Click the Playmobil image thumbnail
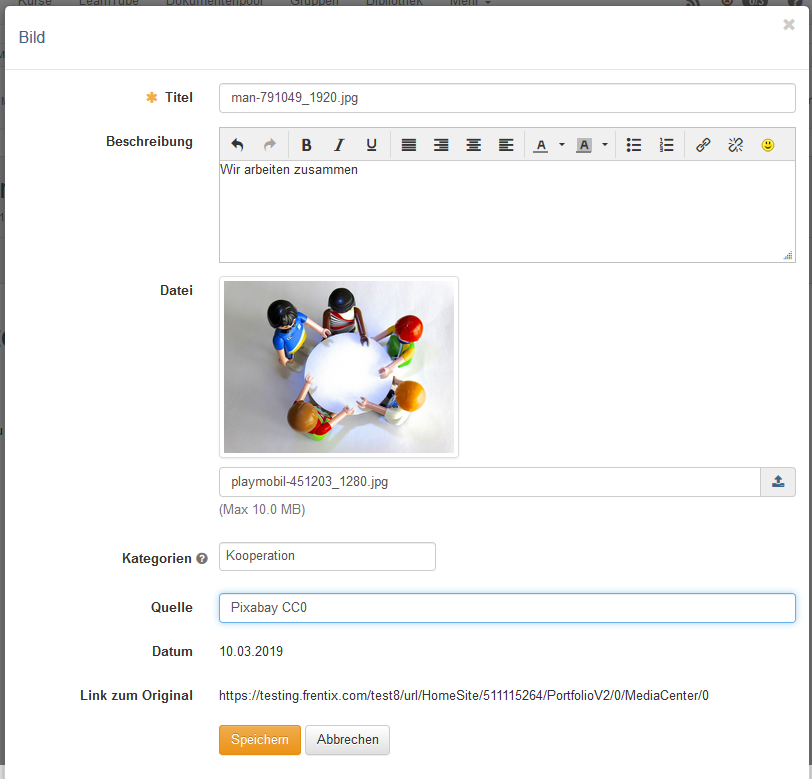The height and width of the screenshot is (779, 812). [339, 367]
